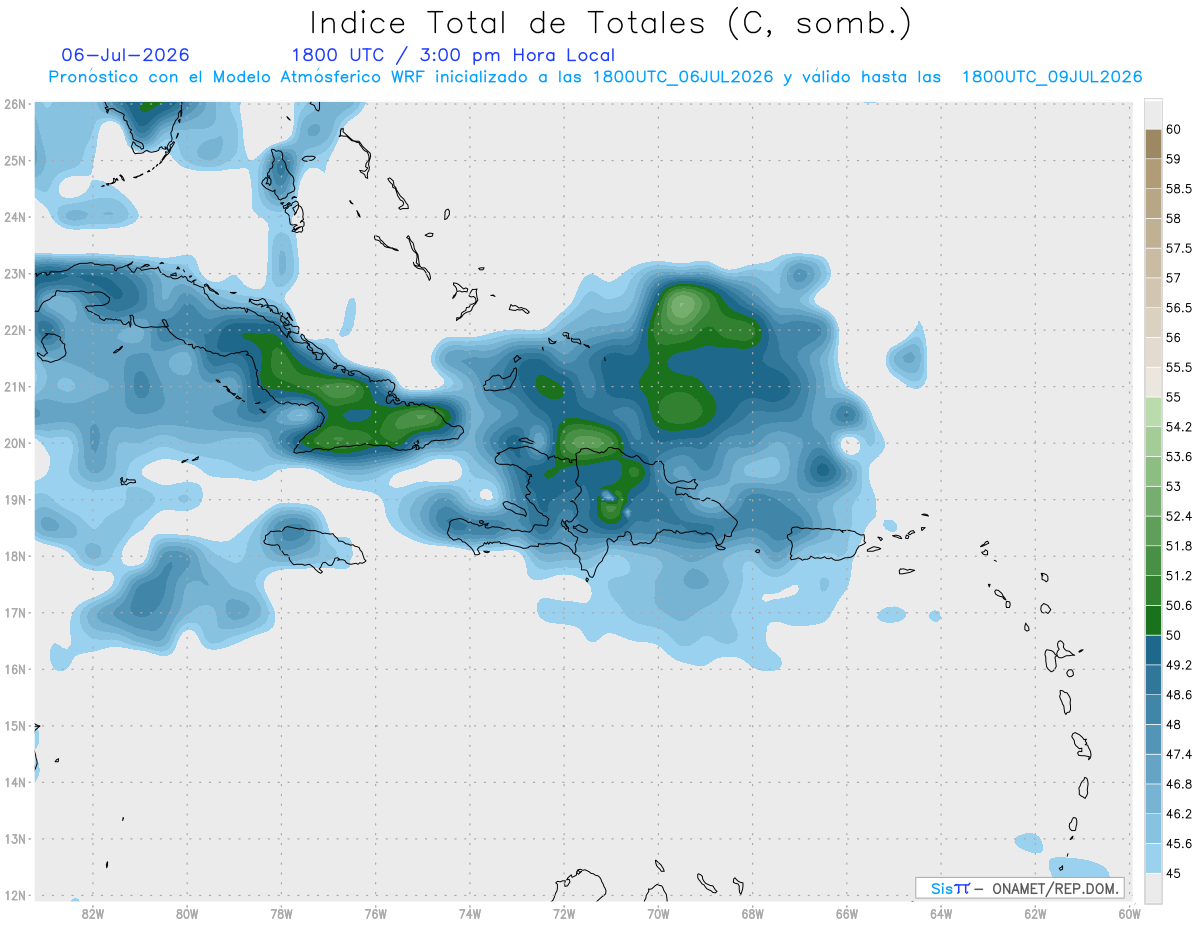The height and width of the screenshot is (927, 1200).
Task: Click the green legend band between 52.4 and 53
Action: tap(1153, 501)
